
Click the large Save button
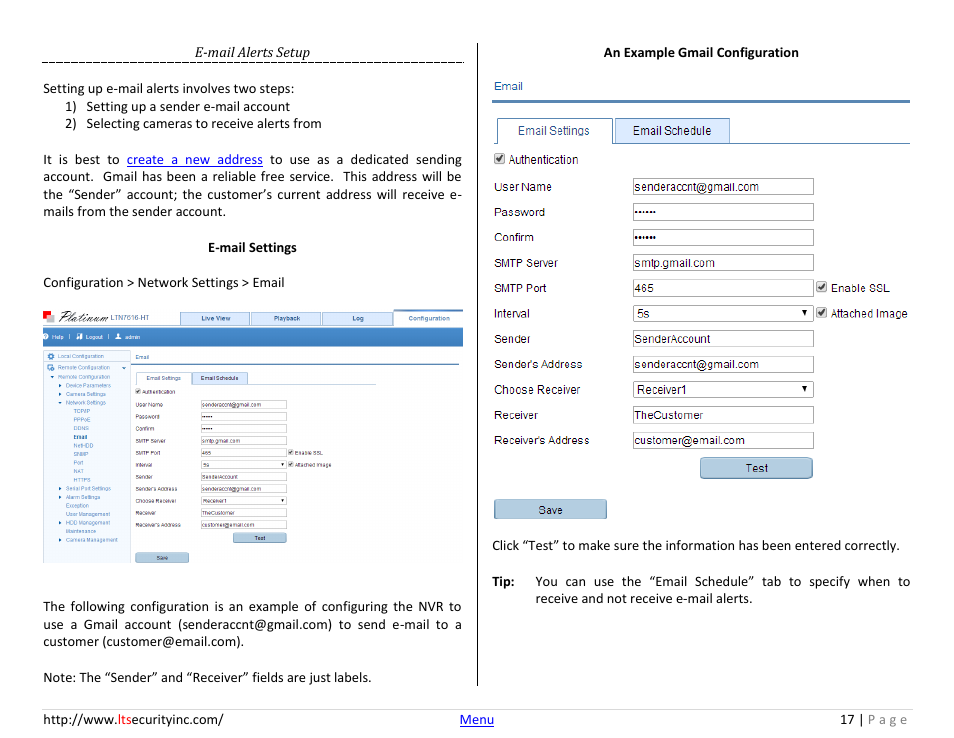point(550,510)
